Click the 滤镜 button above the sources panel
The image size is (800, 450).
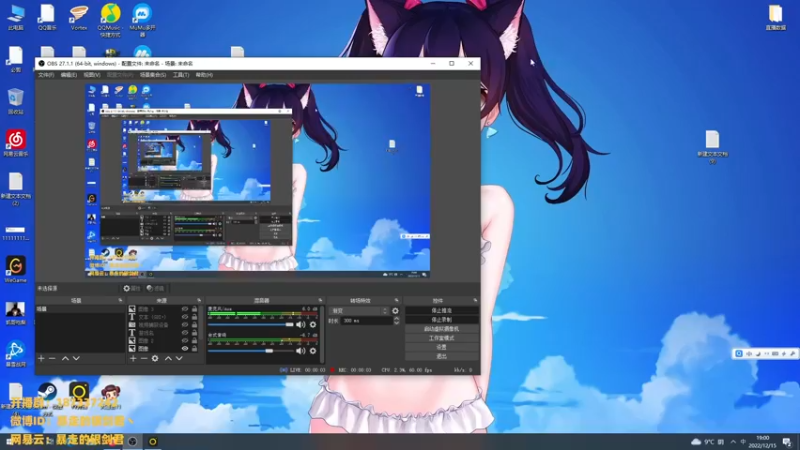[156, 289]
